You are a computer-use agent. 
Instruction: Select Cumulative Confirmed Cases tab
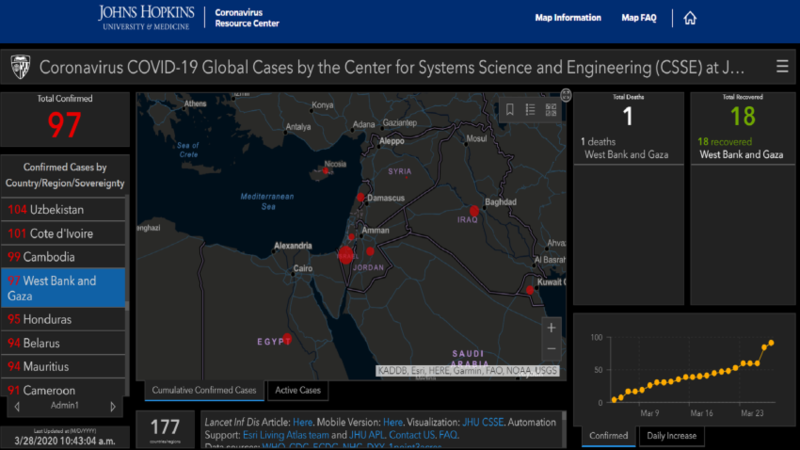coord(204,390)
